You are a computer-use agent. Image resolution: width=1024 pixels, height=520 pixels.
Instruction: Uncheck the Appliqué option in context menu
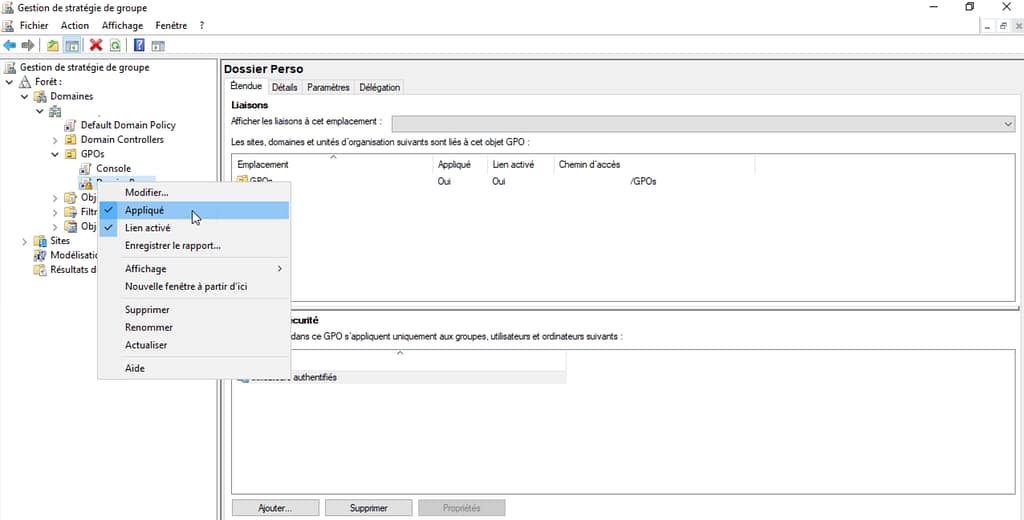(145, 210)
